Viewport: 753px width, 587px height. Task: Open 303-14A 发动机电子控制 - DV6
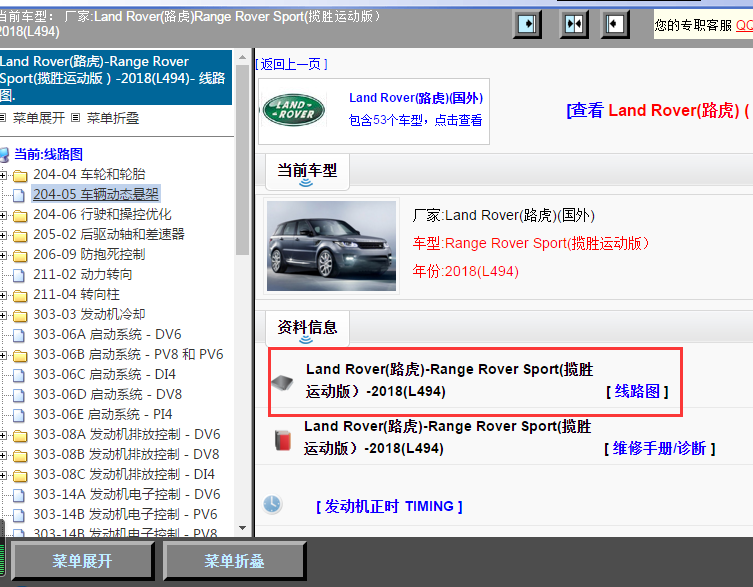127,494
